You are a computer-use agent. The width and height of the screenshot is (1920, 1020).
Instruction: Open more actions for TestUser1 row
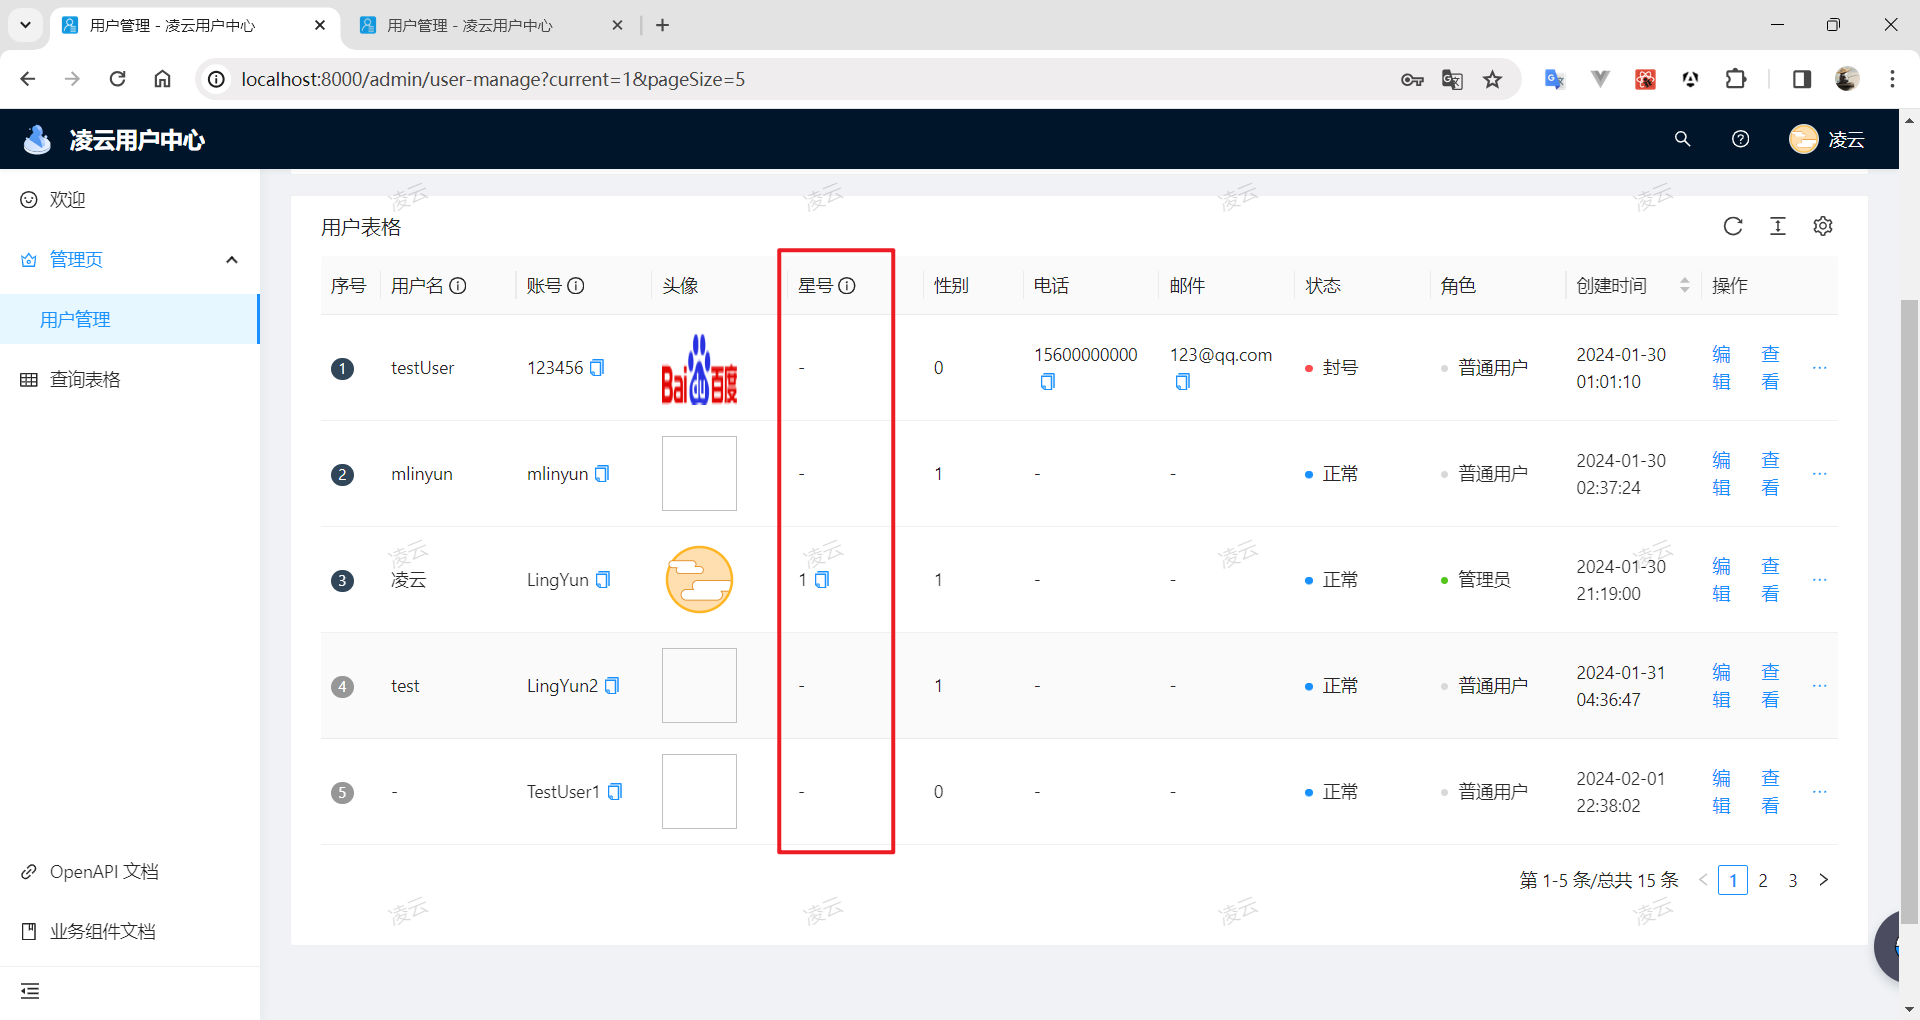coord(1819,792)
